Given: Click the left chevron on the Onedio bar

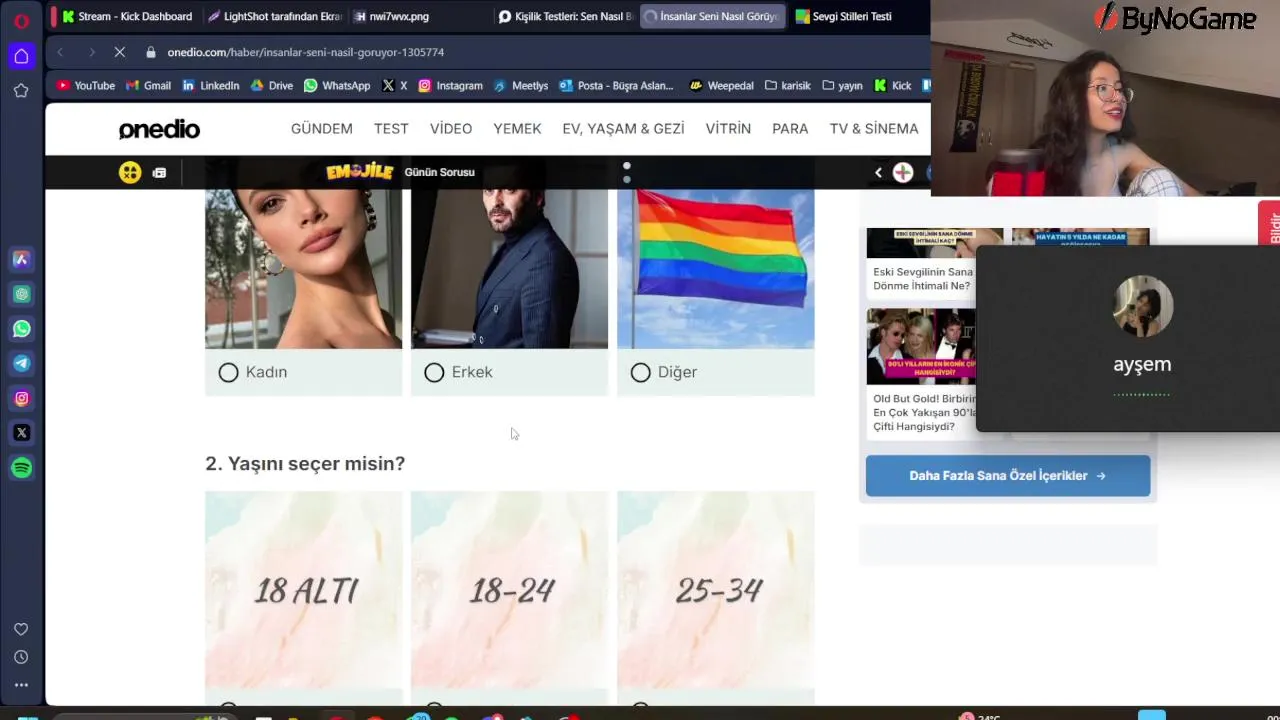Looking at the screenshot, I should 878,172.
